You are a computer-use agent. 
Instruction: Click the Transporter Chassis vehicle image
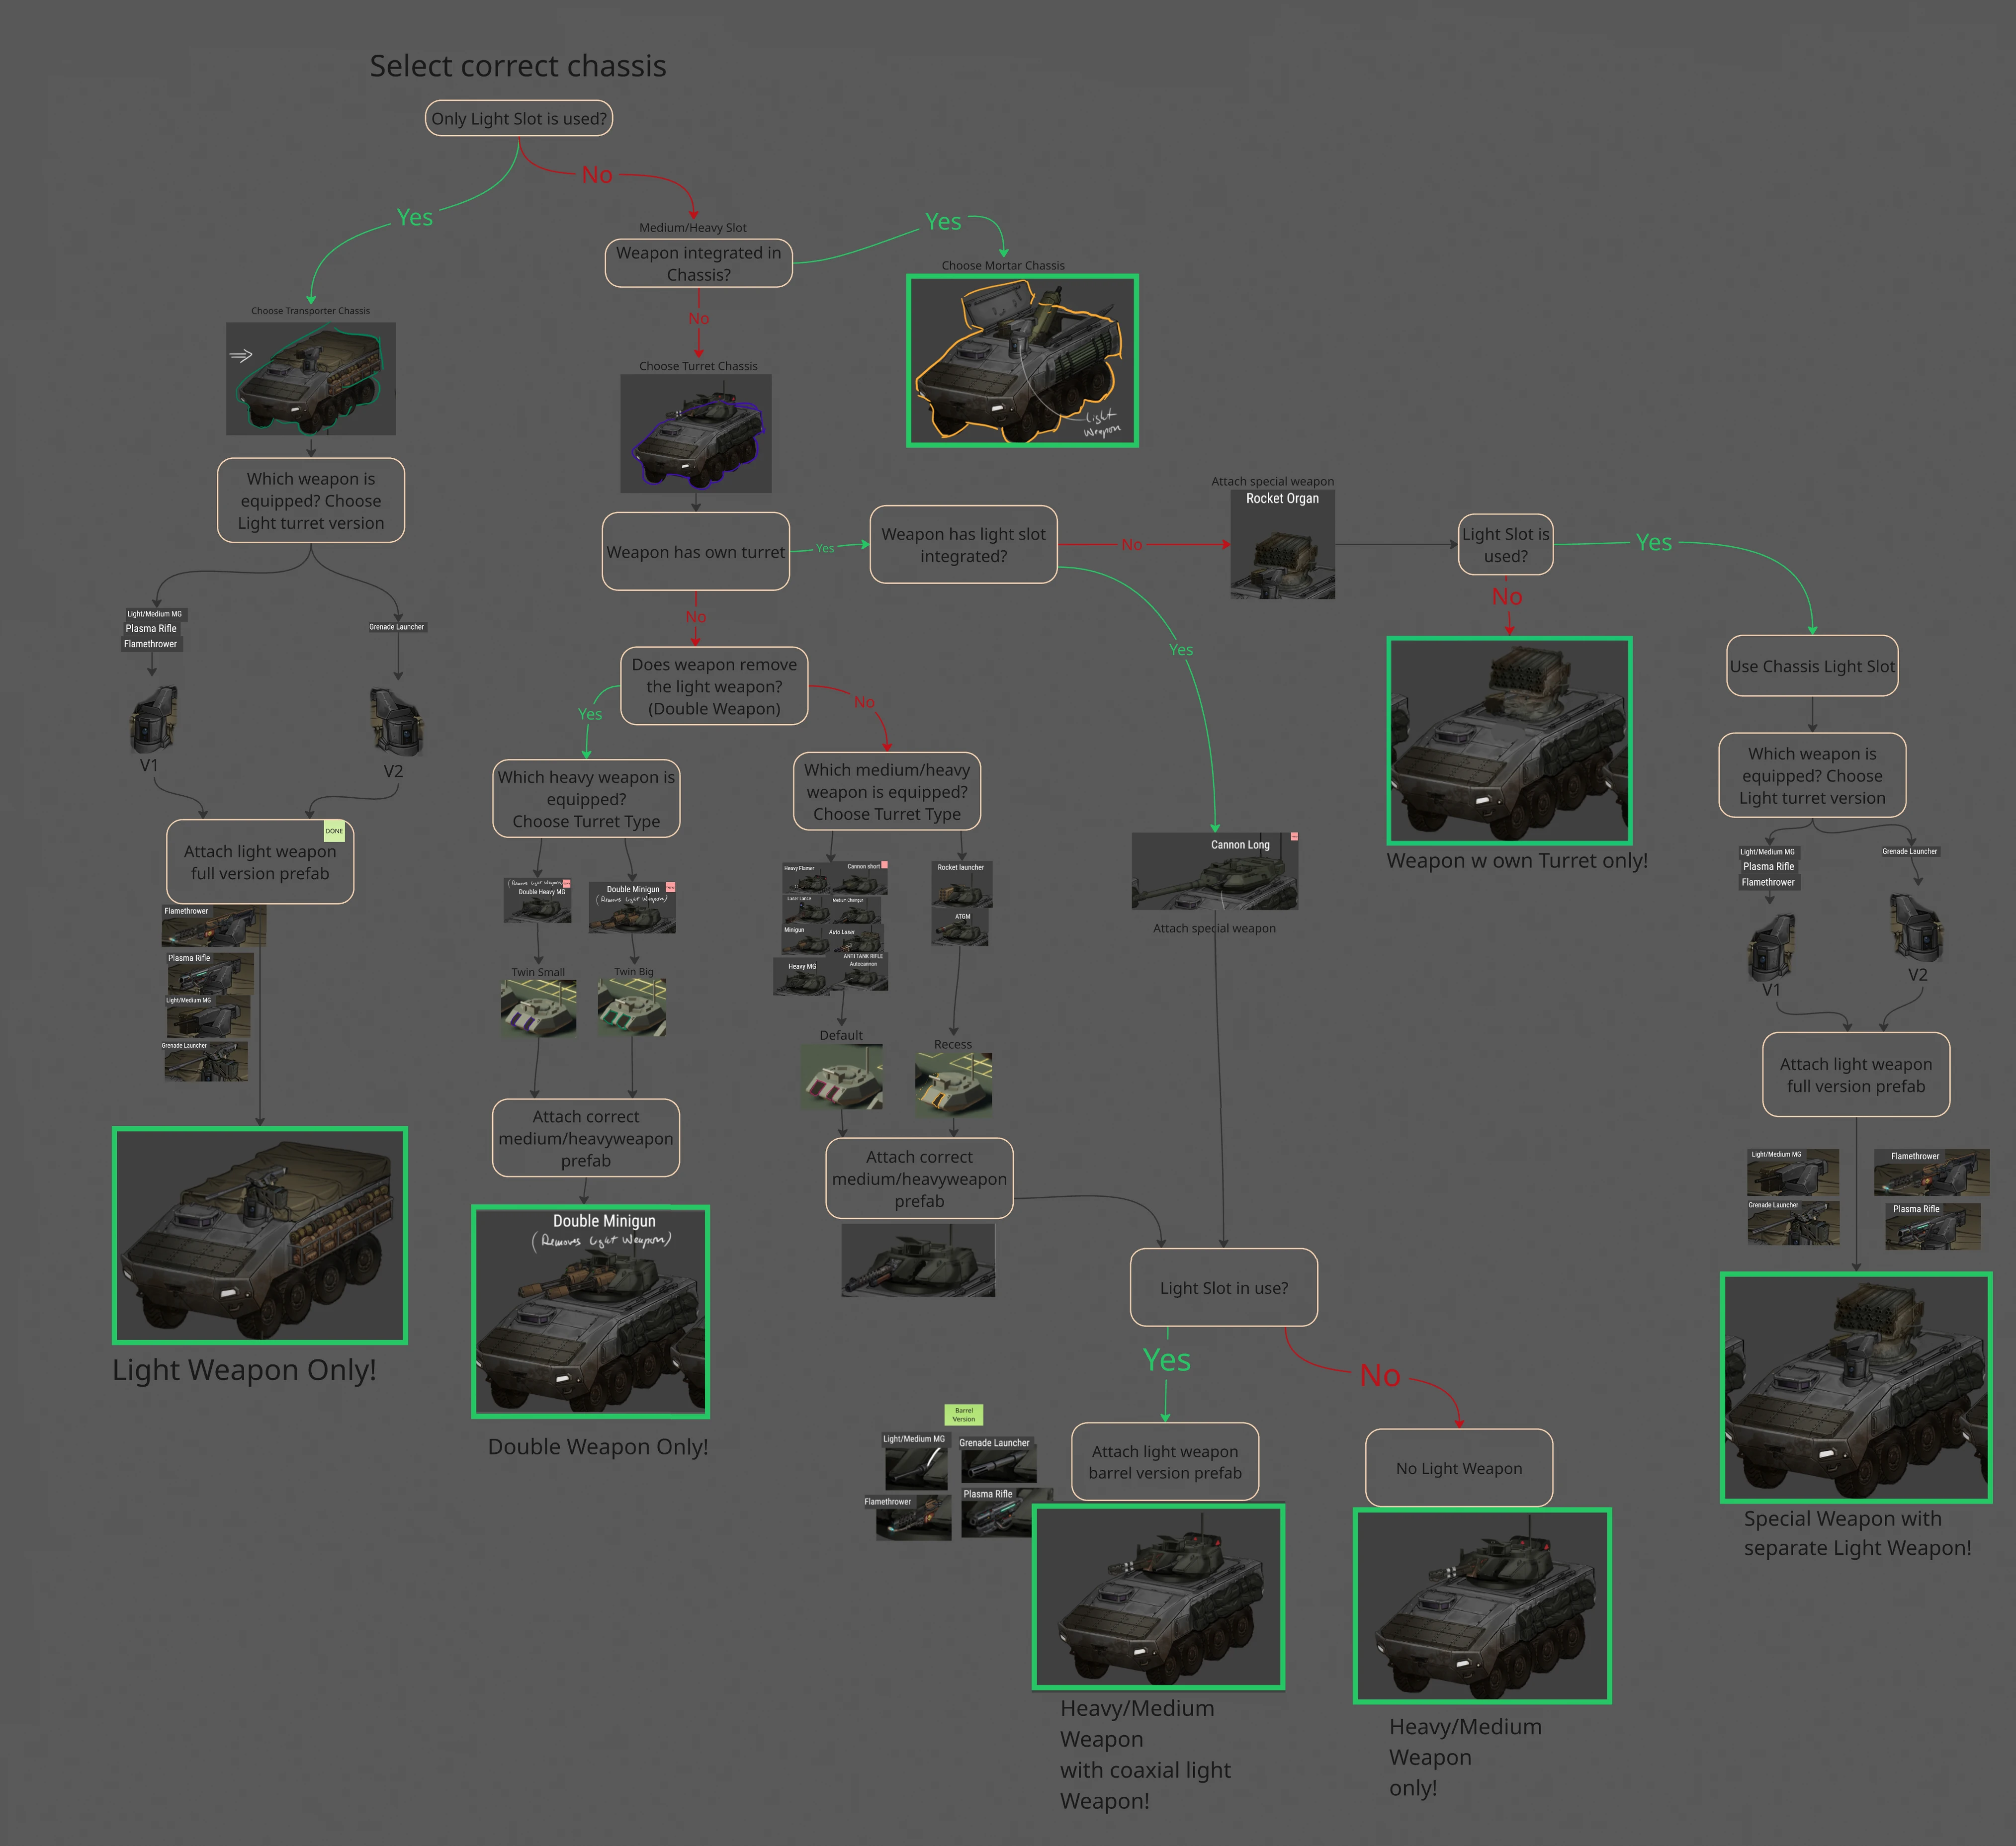pos(311,378)
